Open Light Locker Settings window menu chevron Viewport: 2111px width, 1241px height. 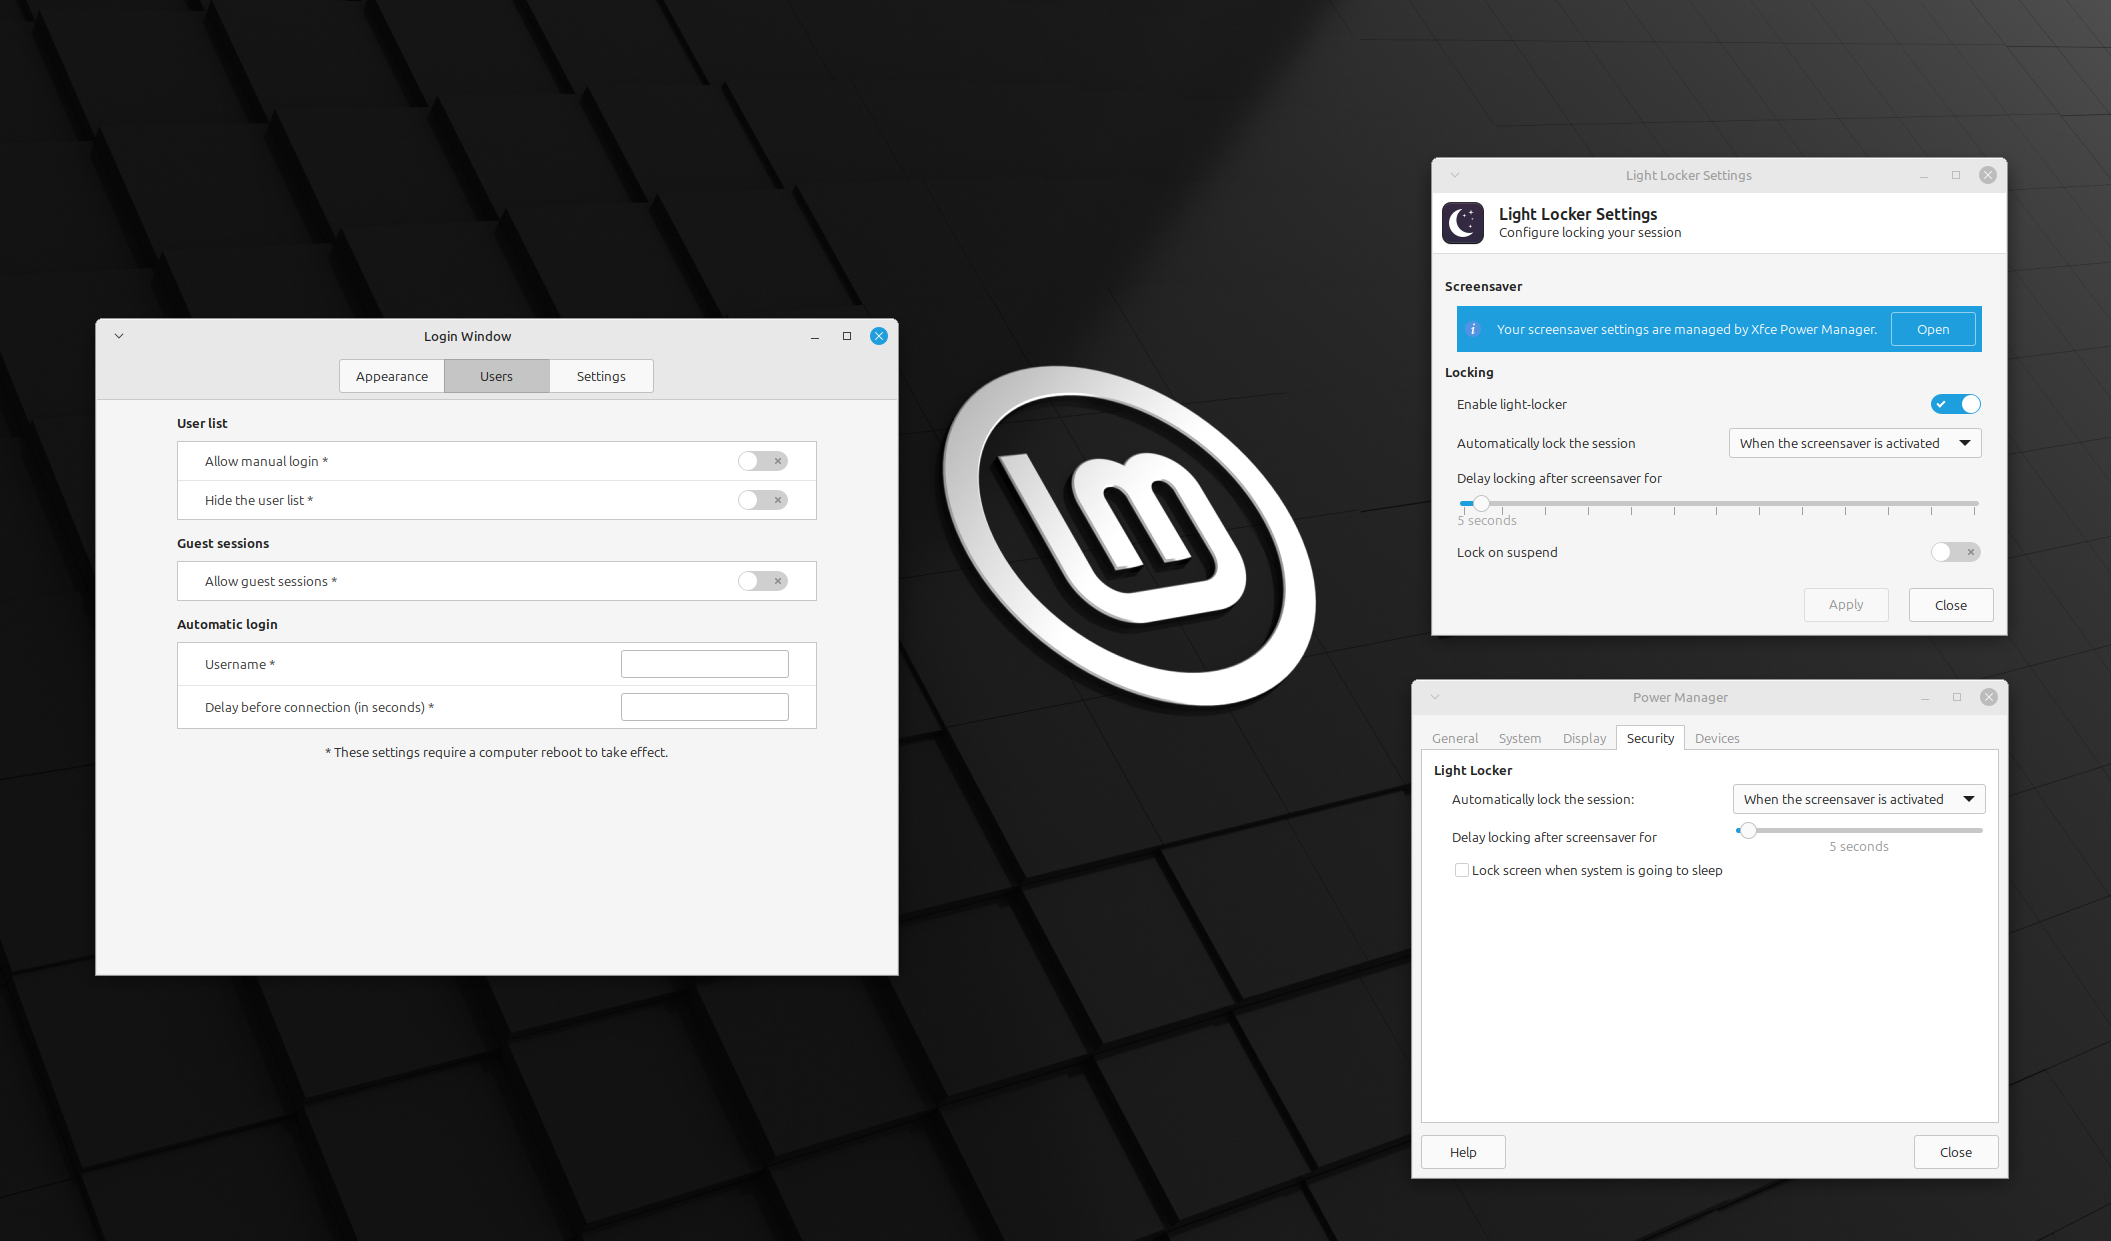1455,175
